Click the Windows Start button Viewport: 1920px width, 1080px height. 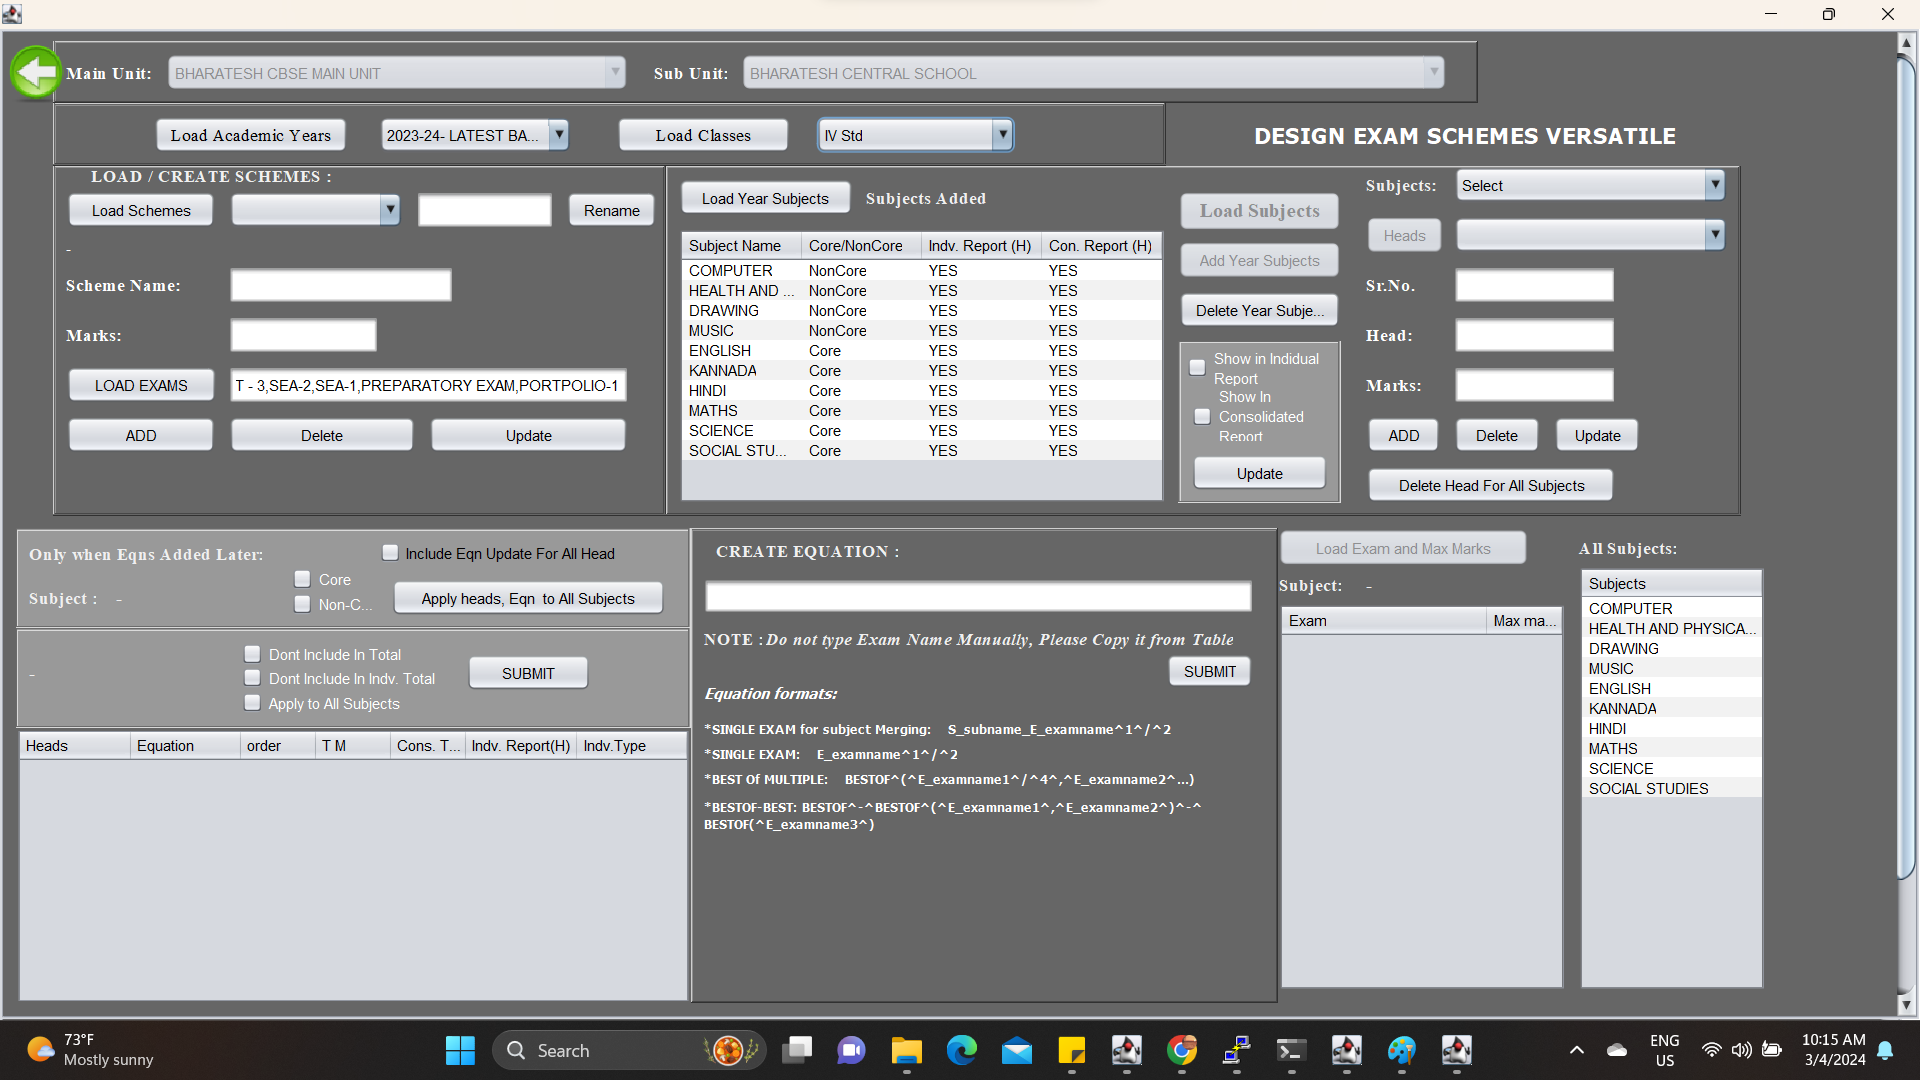point(460,1050)
